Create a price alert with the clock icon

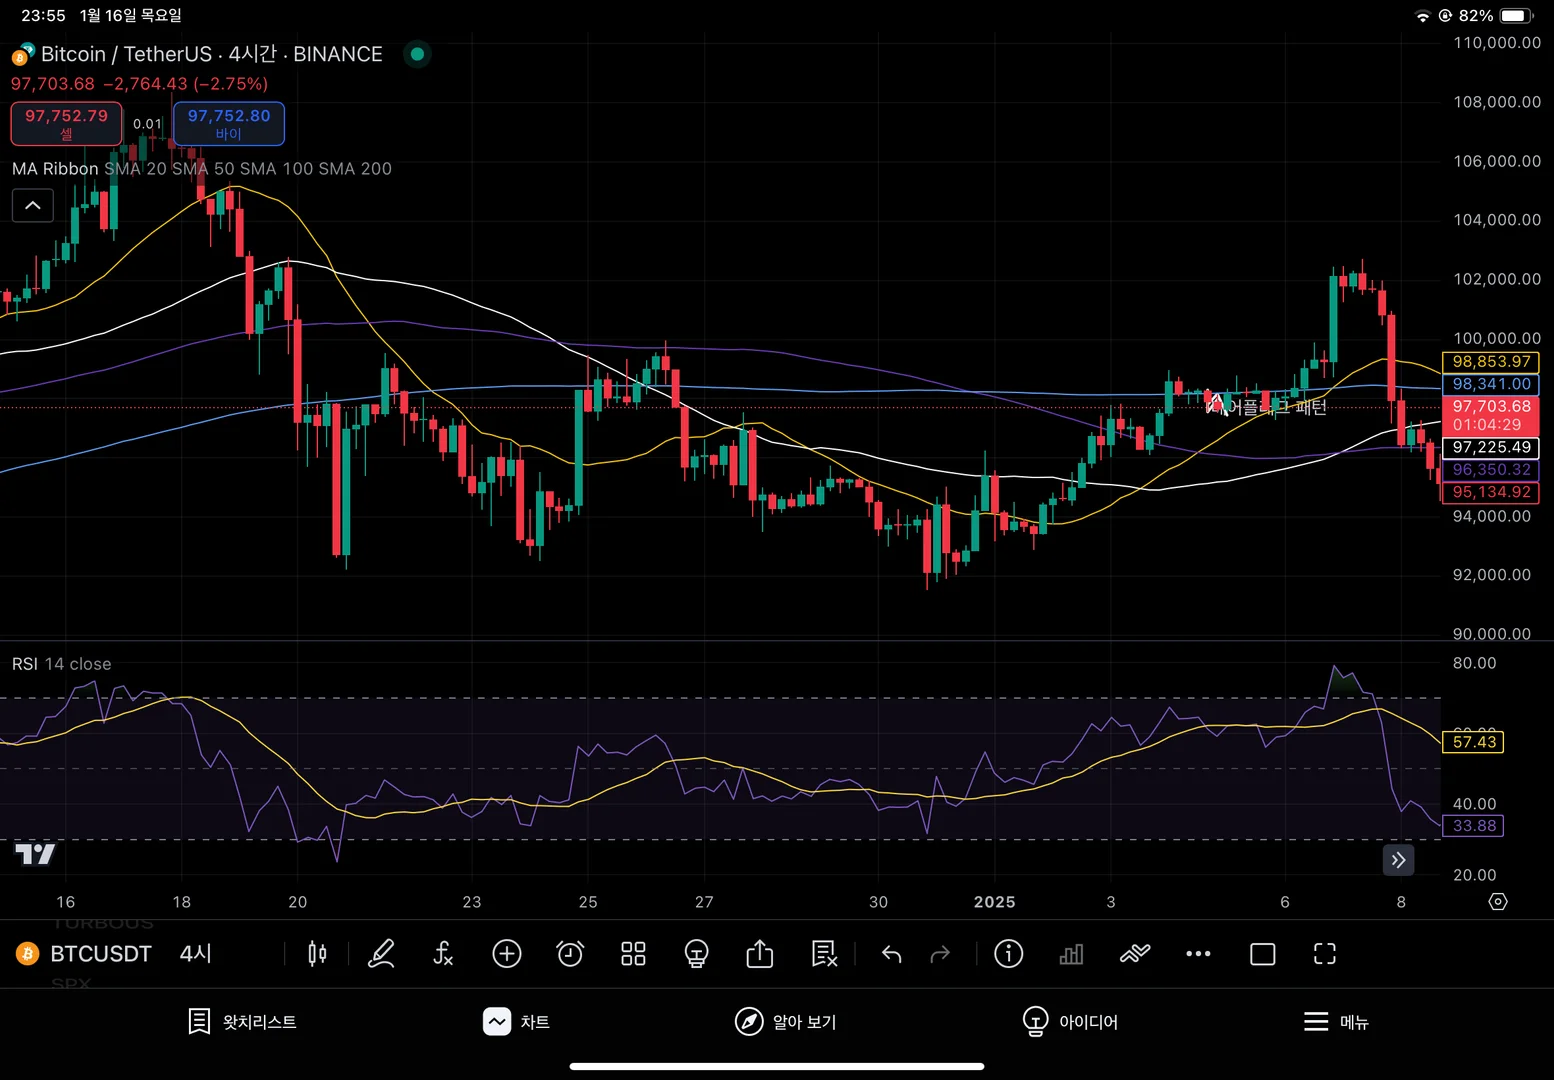click(x=570, y=954)
